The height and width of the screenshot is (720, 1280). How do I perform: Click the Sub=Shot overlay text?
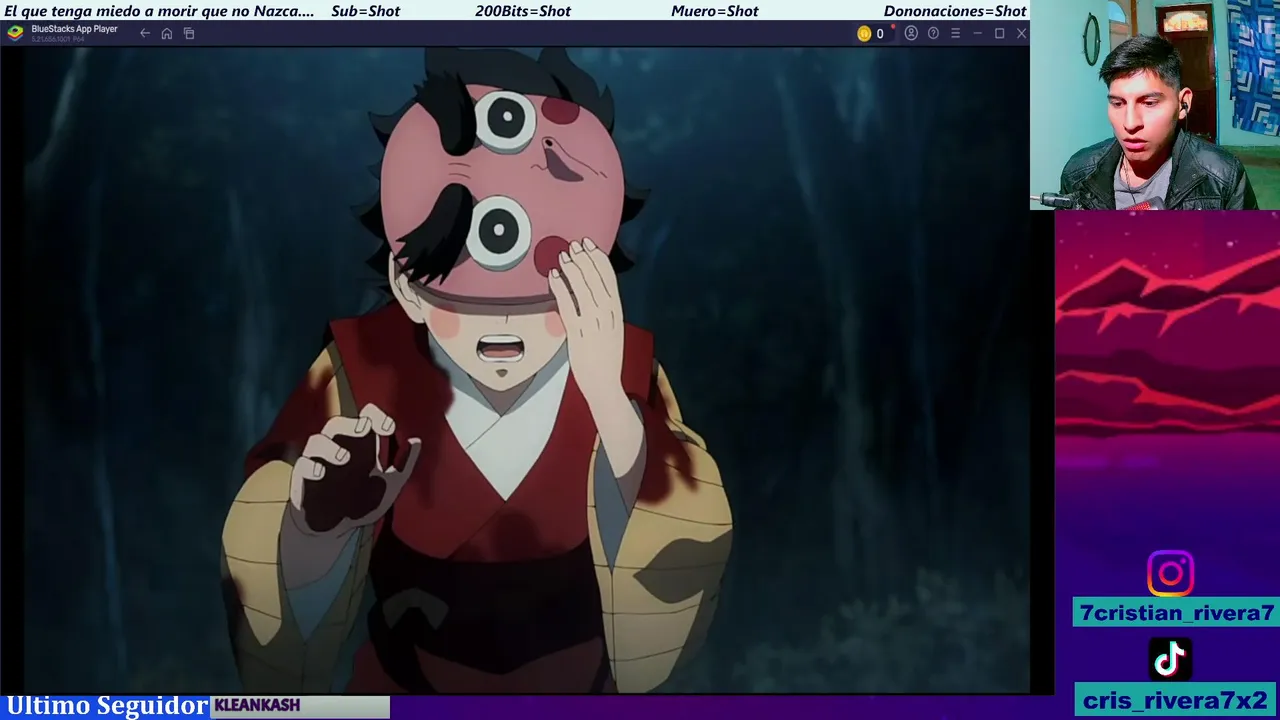pyautogui.click(x=365, y=11)
